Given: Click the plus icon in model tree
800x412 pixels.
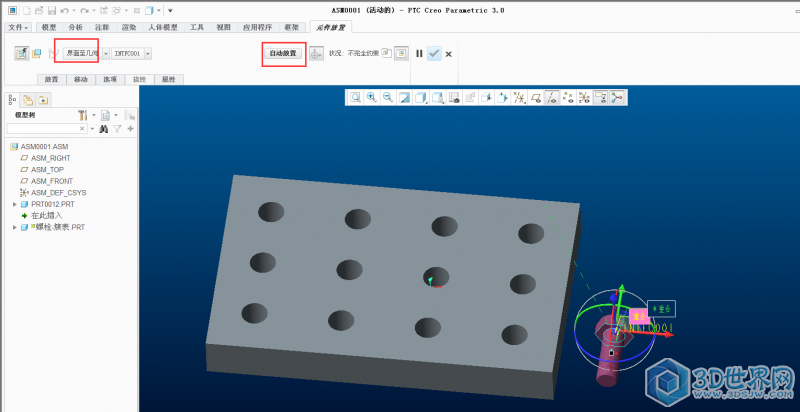Looking at the screenshot, I should (131, 129).
